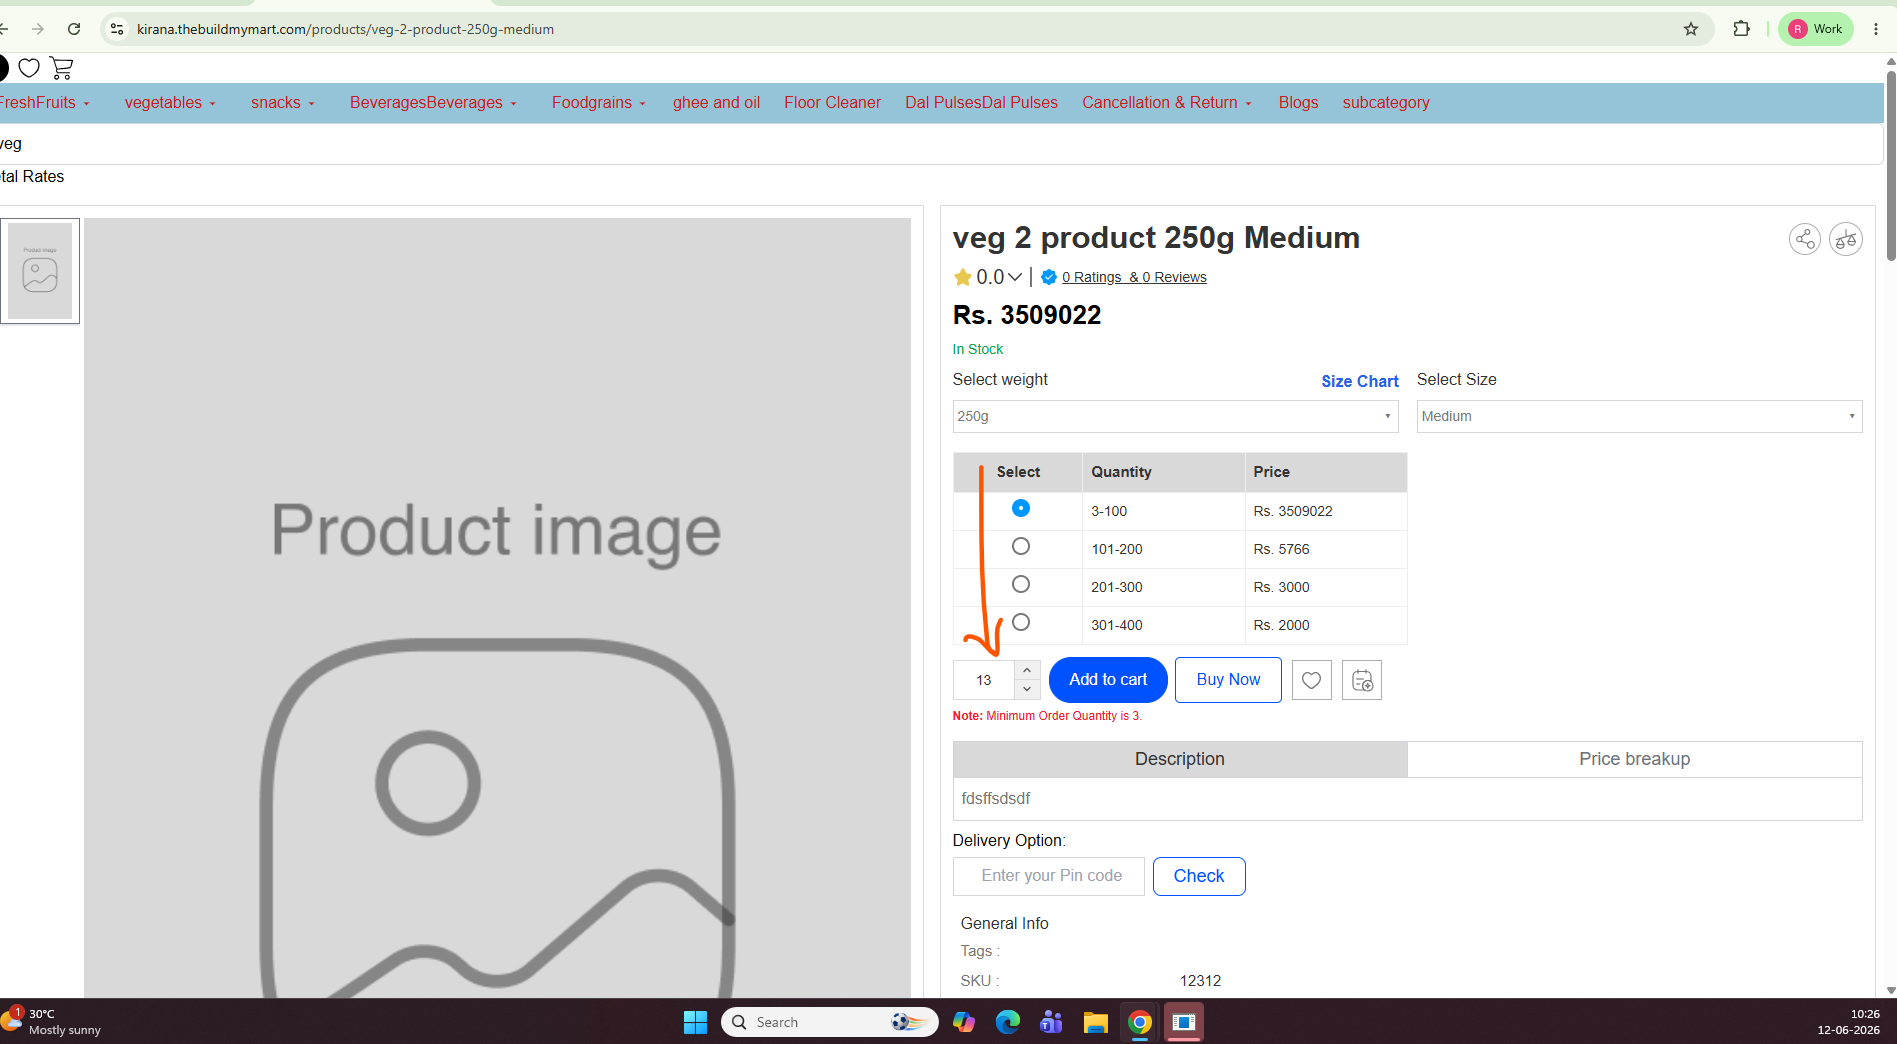Click the browser address bar URL
The height and width of the screenshot is (1044, 1897).
[x=345, y=29]
